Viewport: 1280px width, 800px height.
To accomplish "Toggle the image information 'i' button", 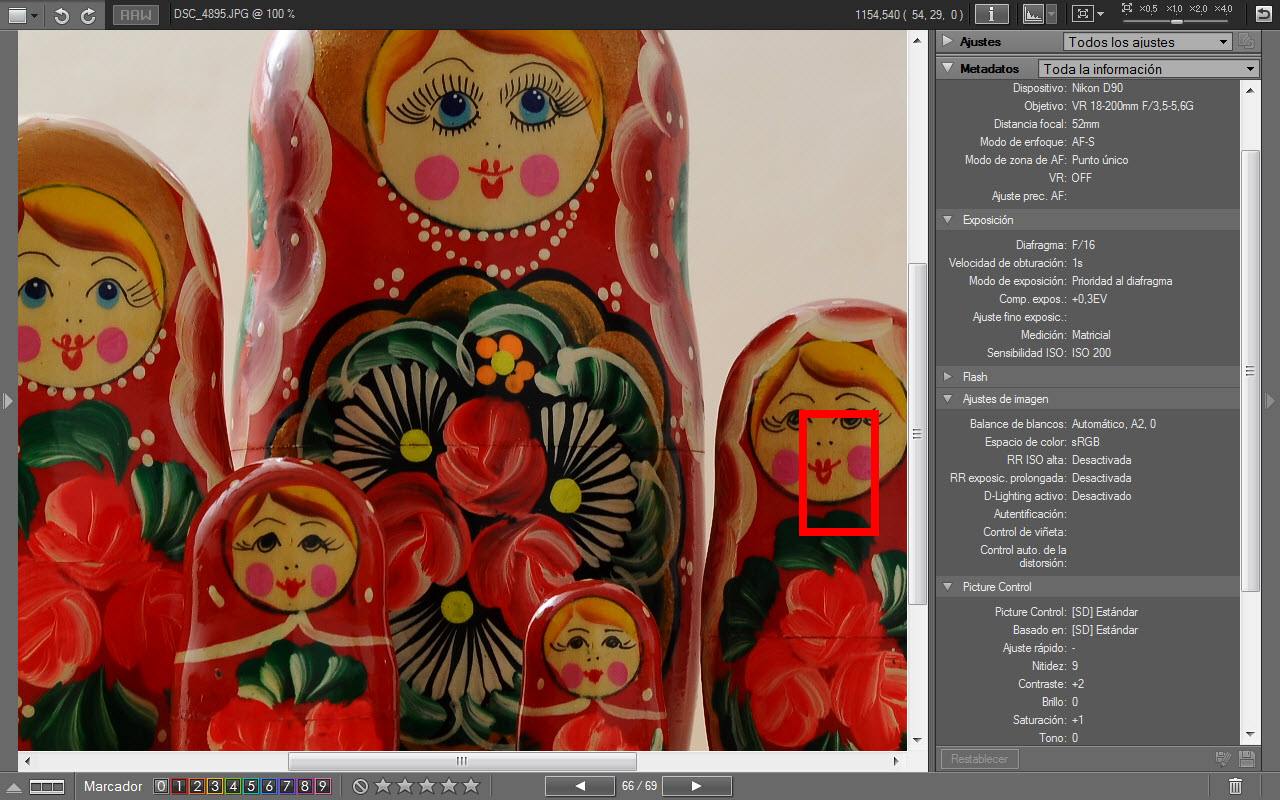I will (x=992, y=14).
